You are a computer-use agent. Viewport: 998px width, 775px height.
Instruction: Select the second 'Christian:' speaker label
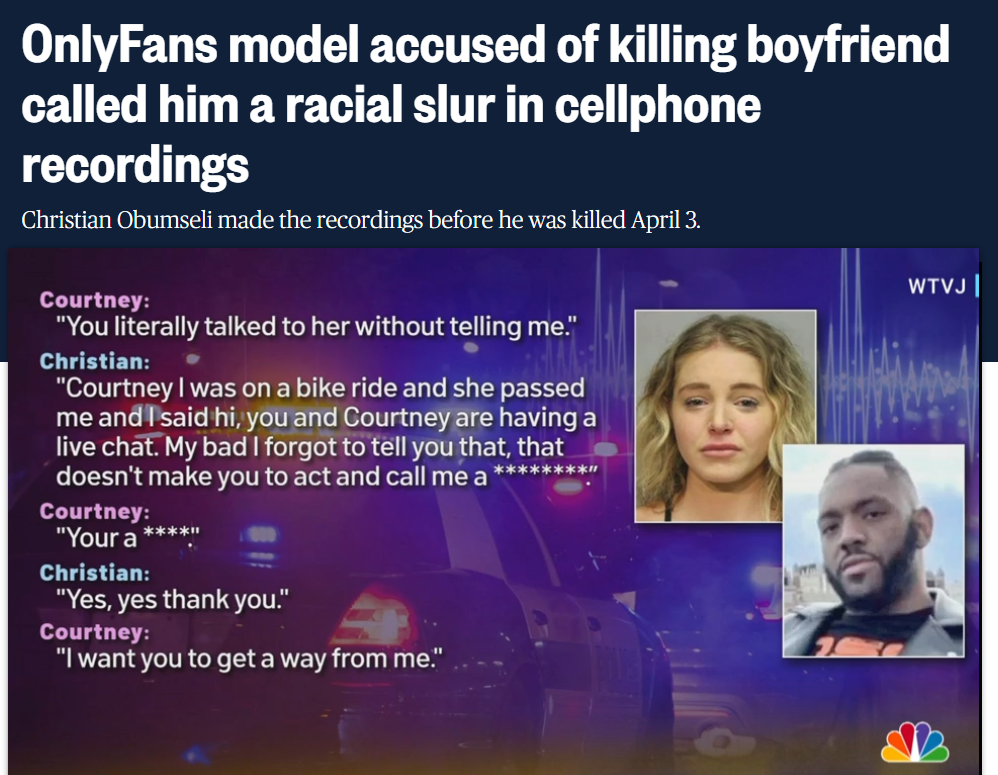95,573
